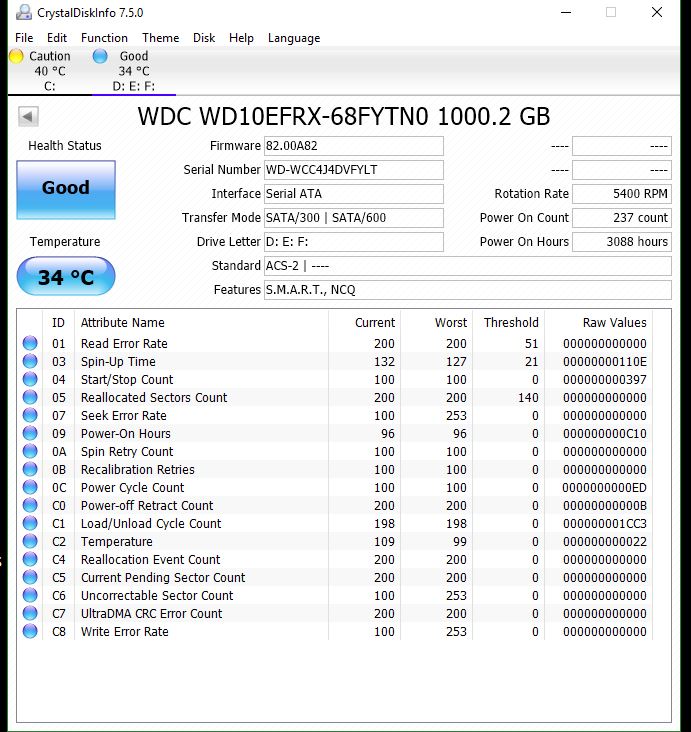Click the ID column header
The height and width of the screenshot is (732, 691).
(x=58, y=323)
